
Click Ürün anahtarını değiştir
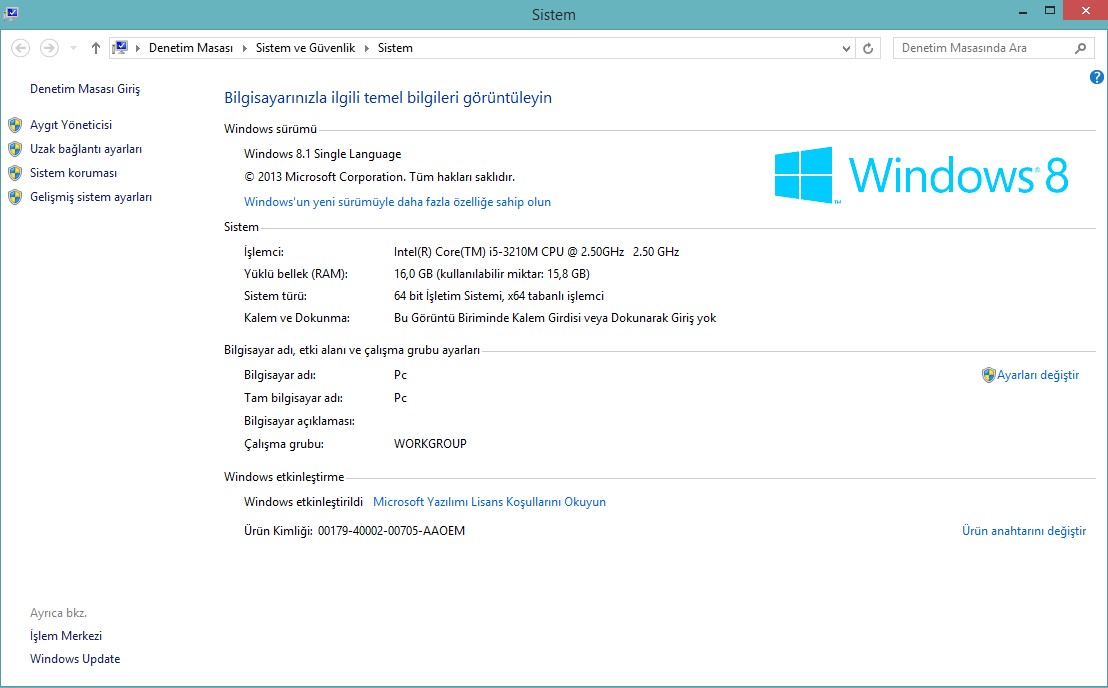click(x=1024, y=531)
